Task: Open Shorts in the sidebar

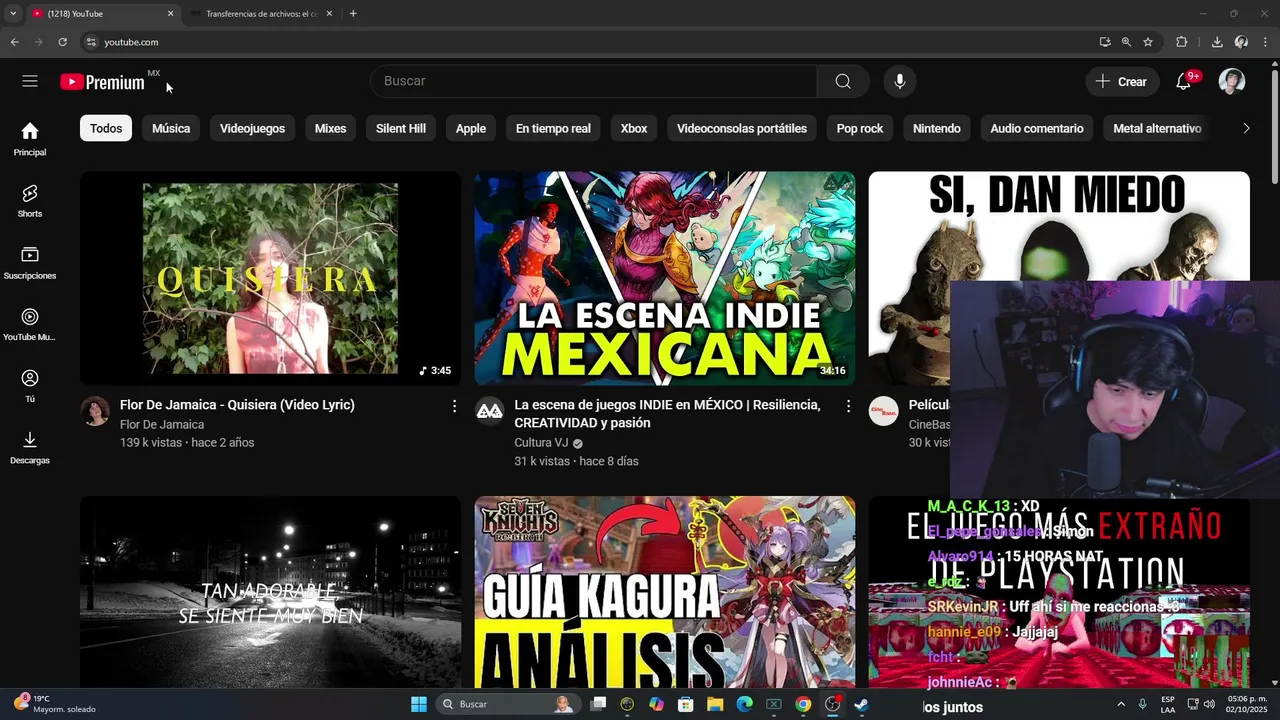Action: (30, 200)
